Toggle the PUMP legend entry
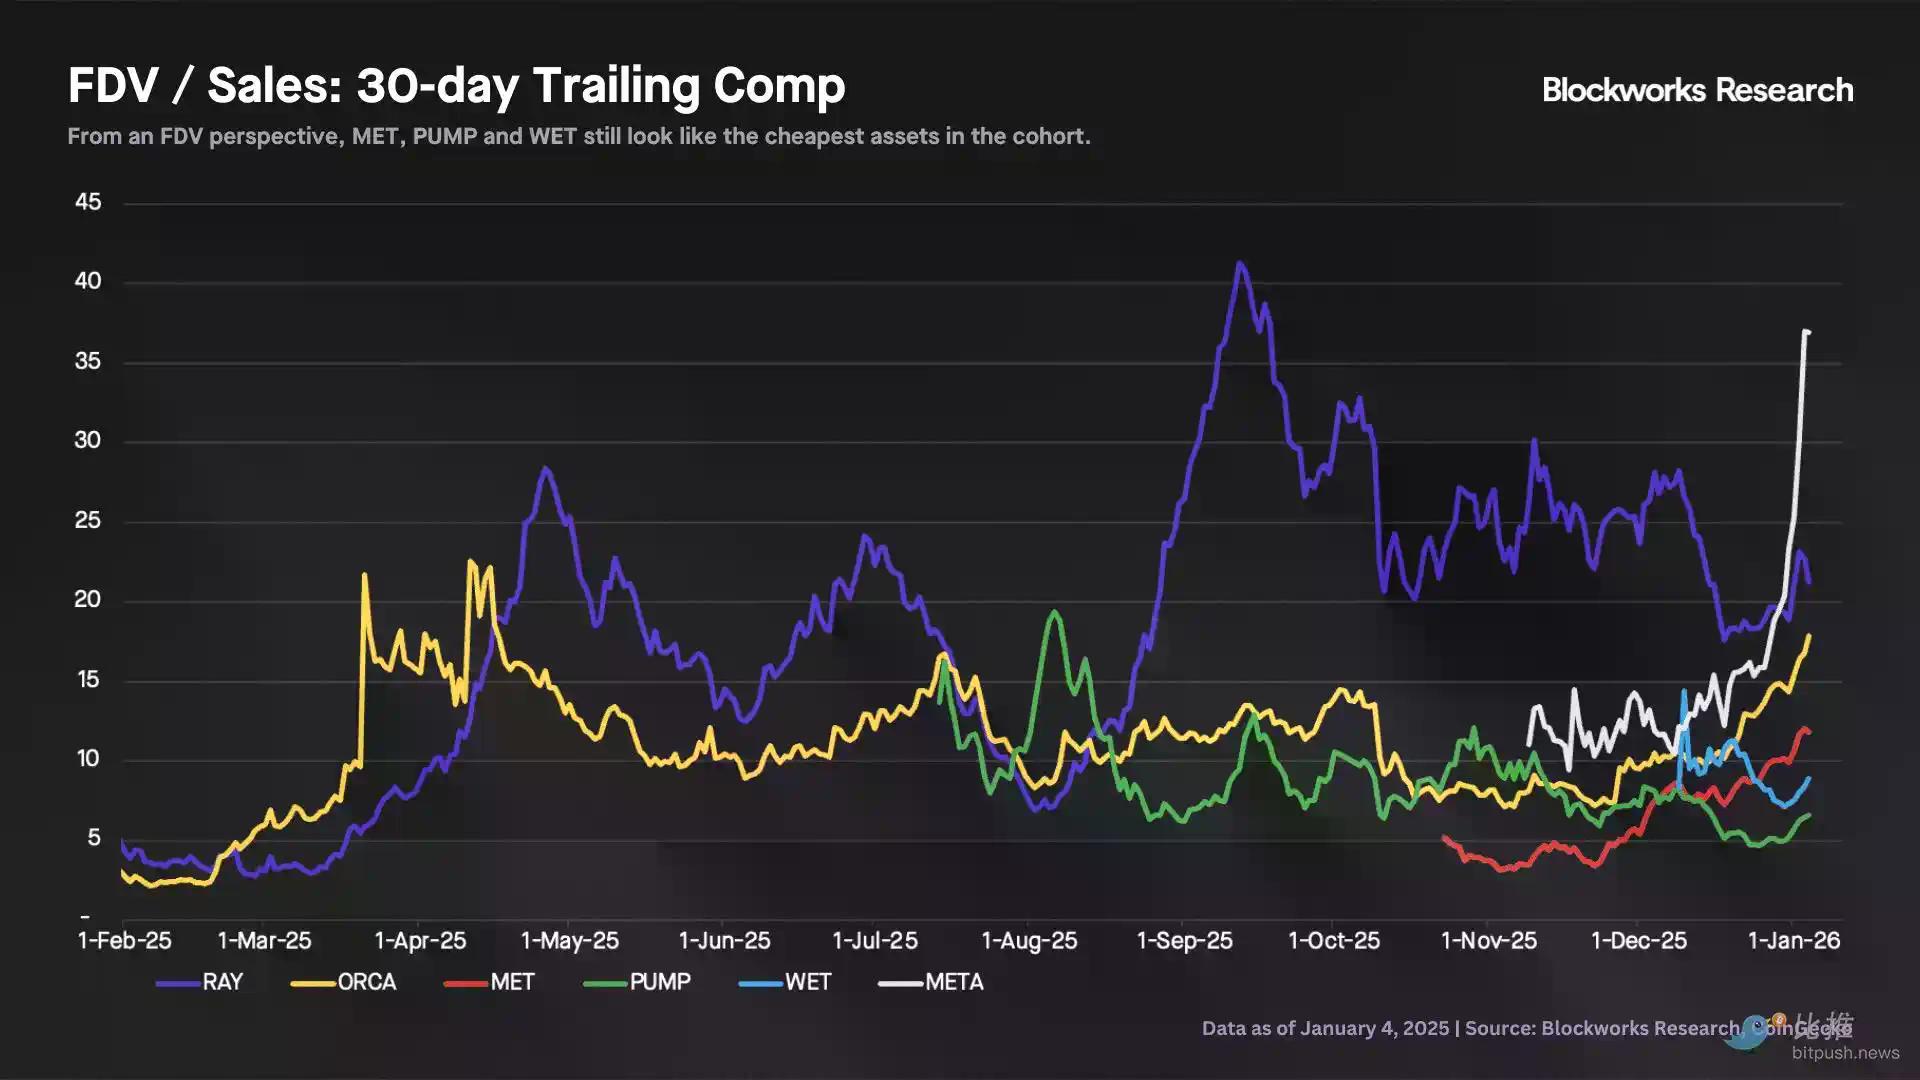This screenshot has width=1920, height=1080. point(659,983)
